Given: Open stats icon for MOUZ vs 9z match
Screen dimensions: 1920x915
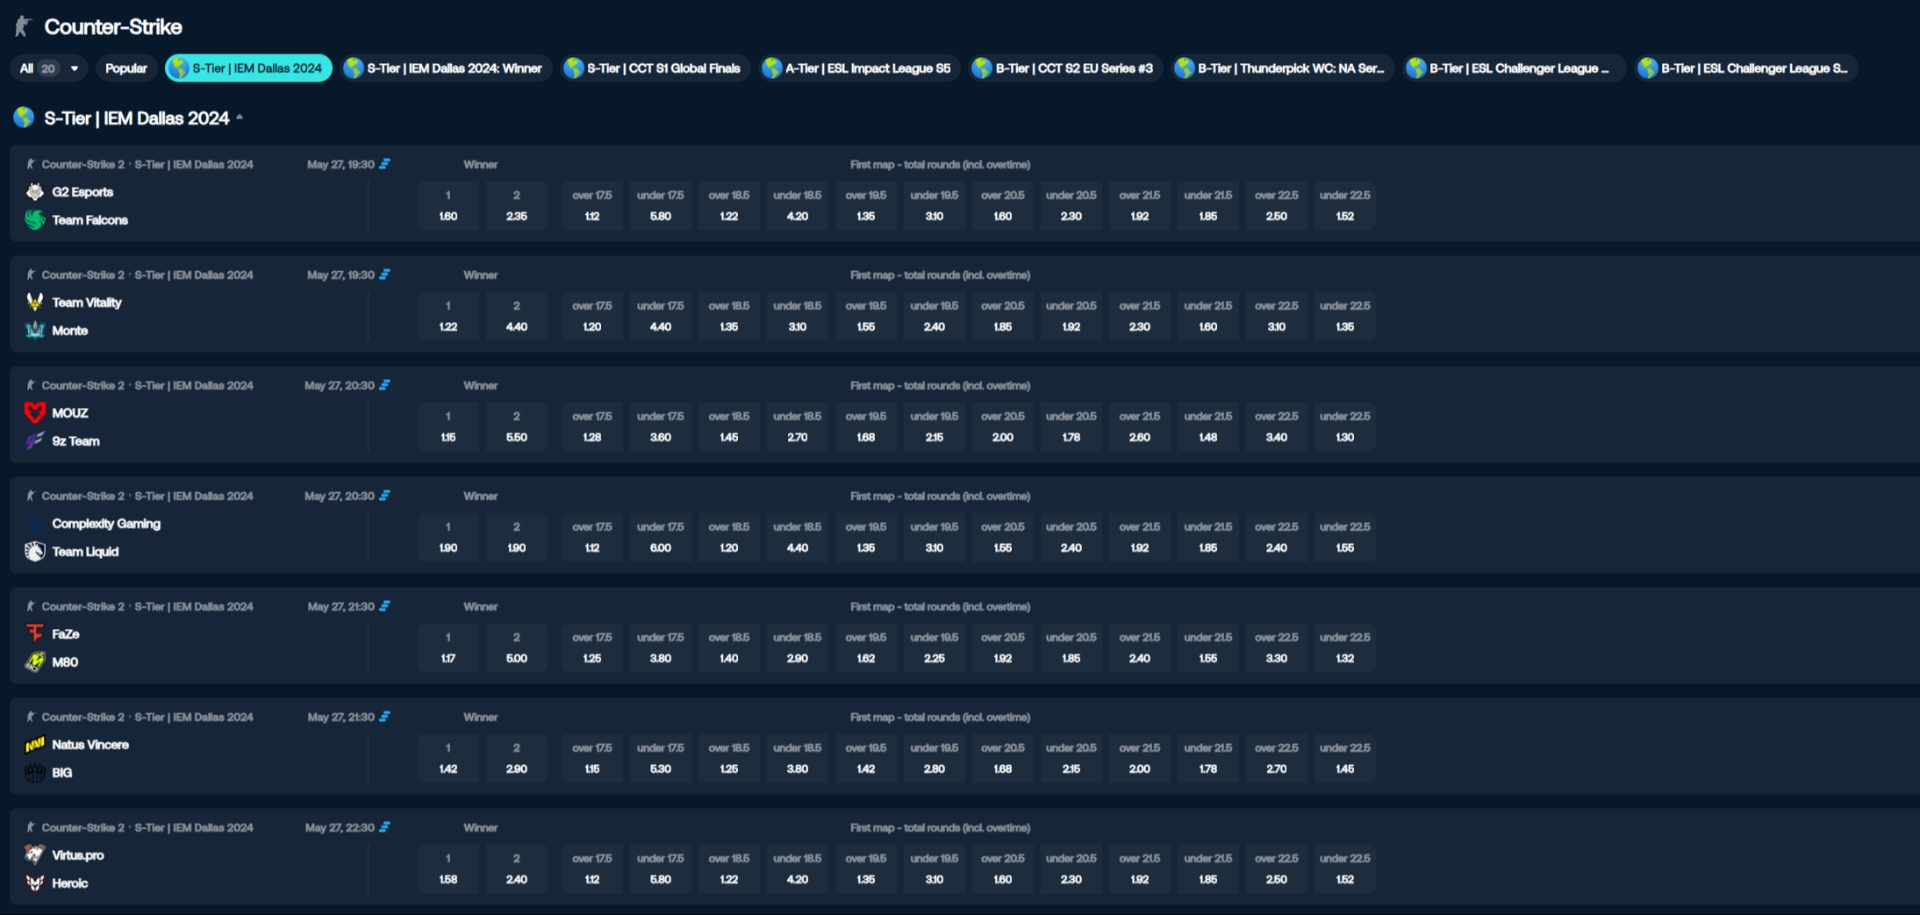Looking at the screenshot, I should (x=385, y=385).
